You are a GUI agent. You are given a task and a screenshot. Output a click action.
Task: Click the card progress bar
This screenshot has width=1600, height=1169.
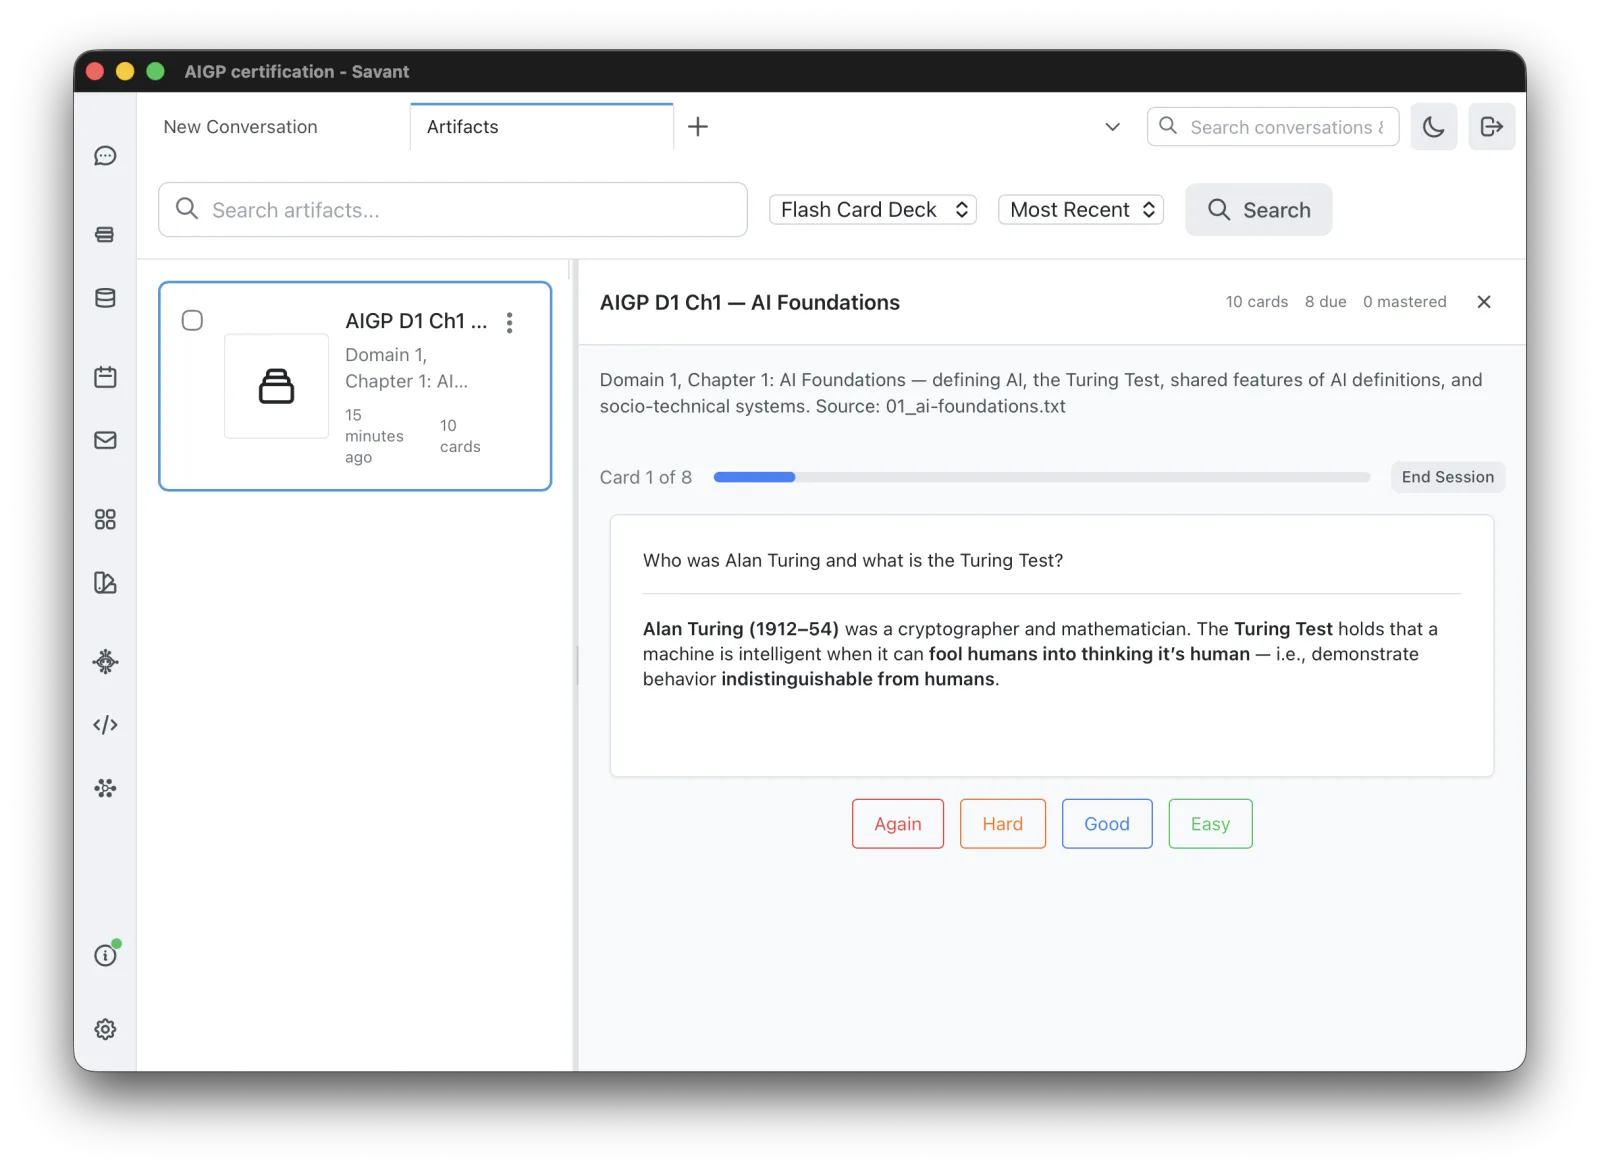point(1041,477)
